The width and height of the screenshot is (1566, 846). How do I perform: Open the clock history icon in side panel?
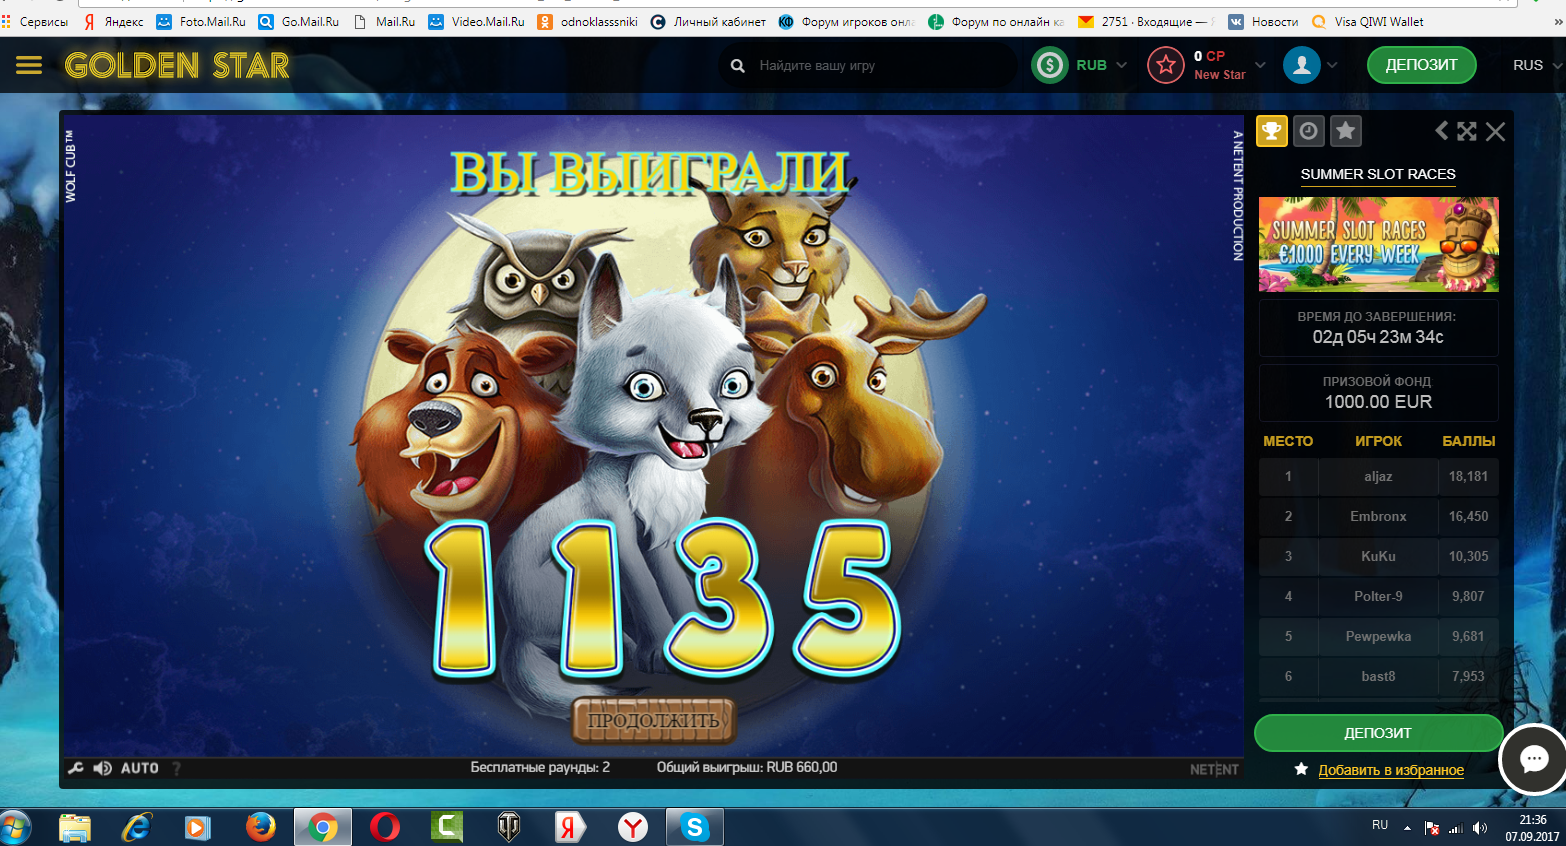[x=1308, y=130]
